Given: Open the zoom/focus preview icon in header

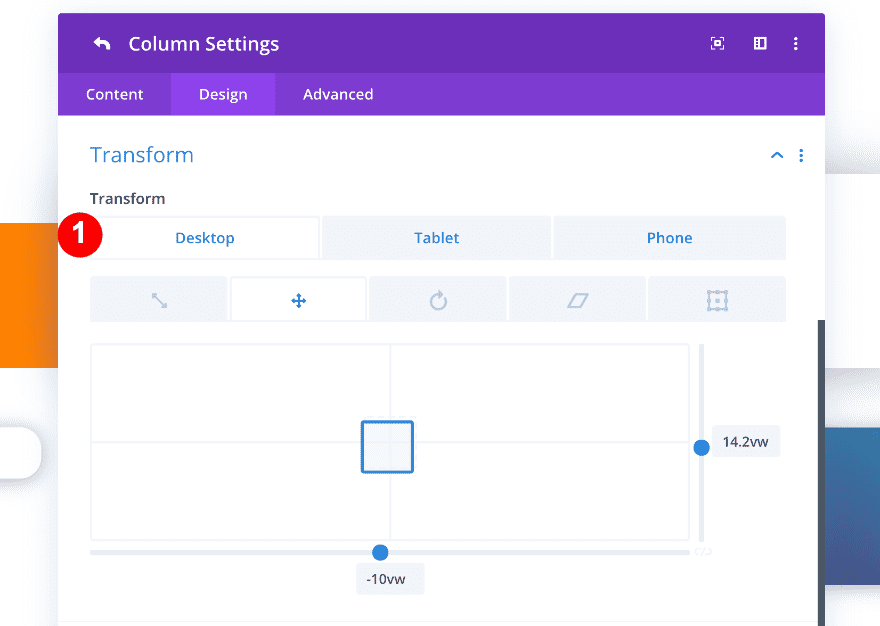Looking at the screenshot, I should 717,43.
